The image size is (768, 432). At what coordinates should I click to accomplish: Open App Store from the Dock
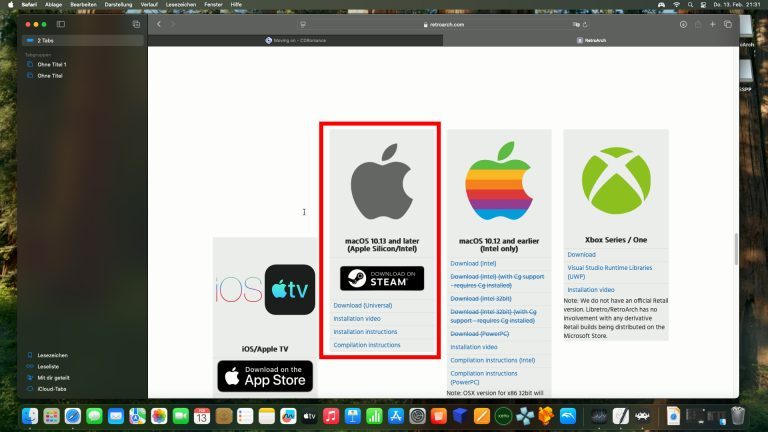point(396,416)
